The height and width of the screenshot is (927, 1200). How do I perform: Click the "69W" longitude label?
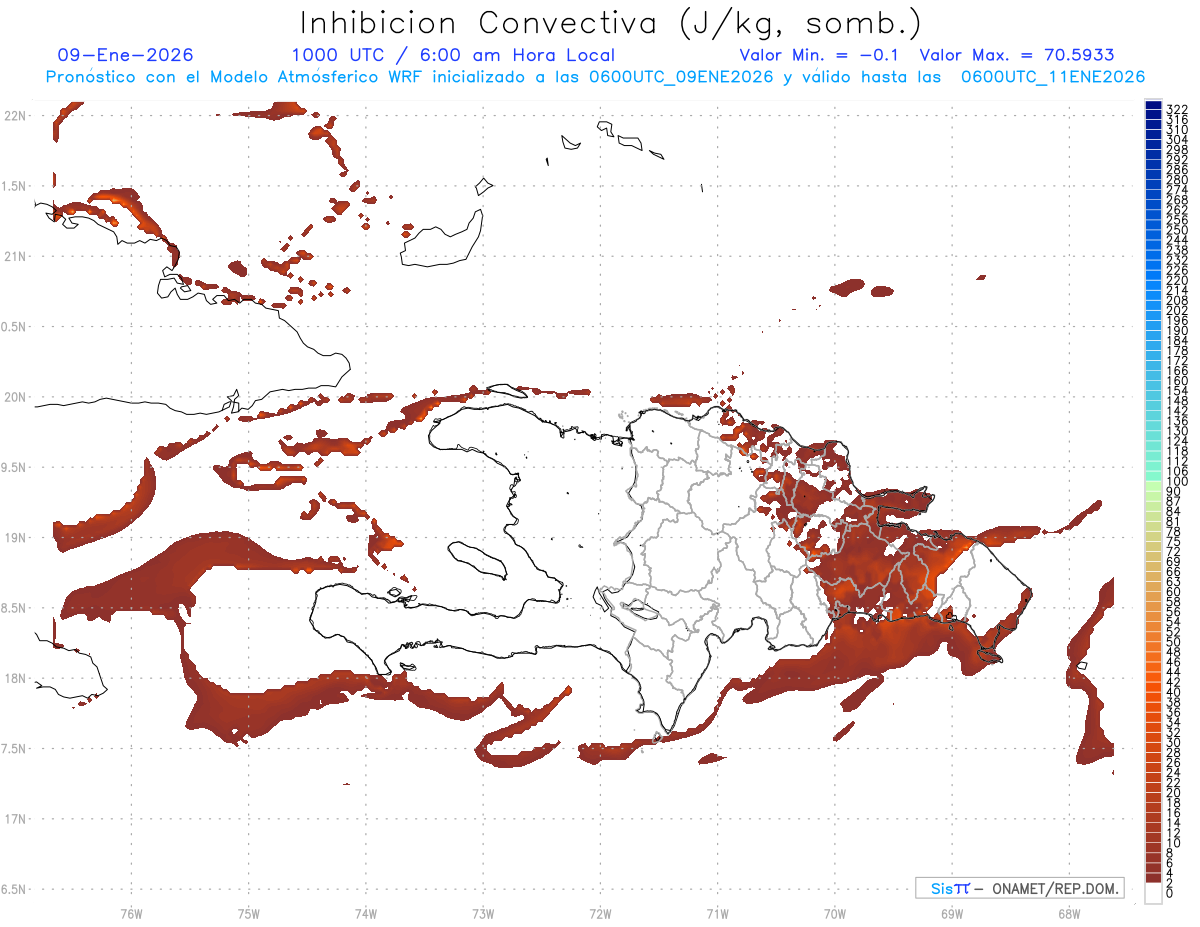tap(952, 913)
